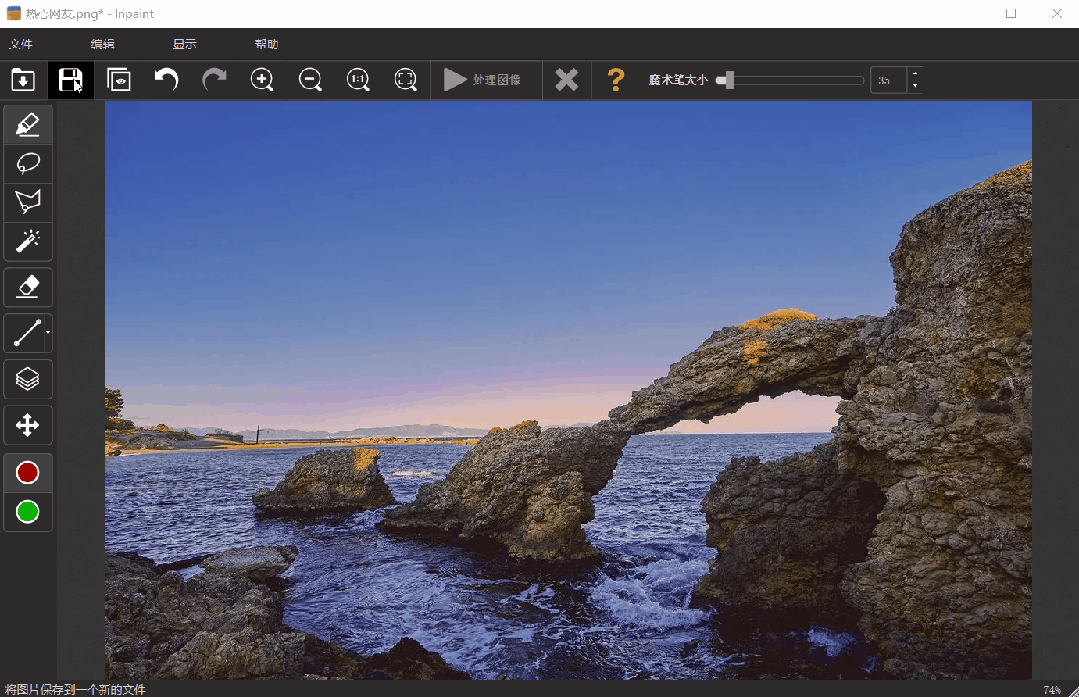Click the open image file icon
The width and height of the screenshot is (1079, 697).
pyautogui.click(x=23, y=80)
